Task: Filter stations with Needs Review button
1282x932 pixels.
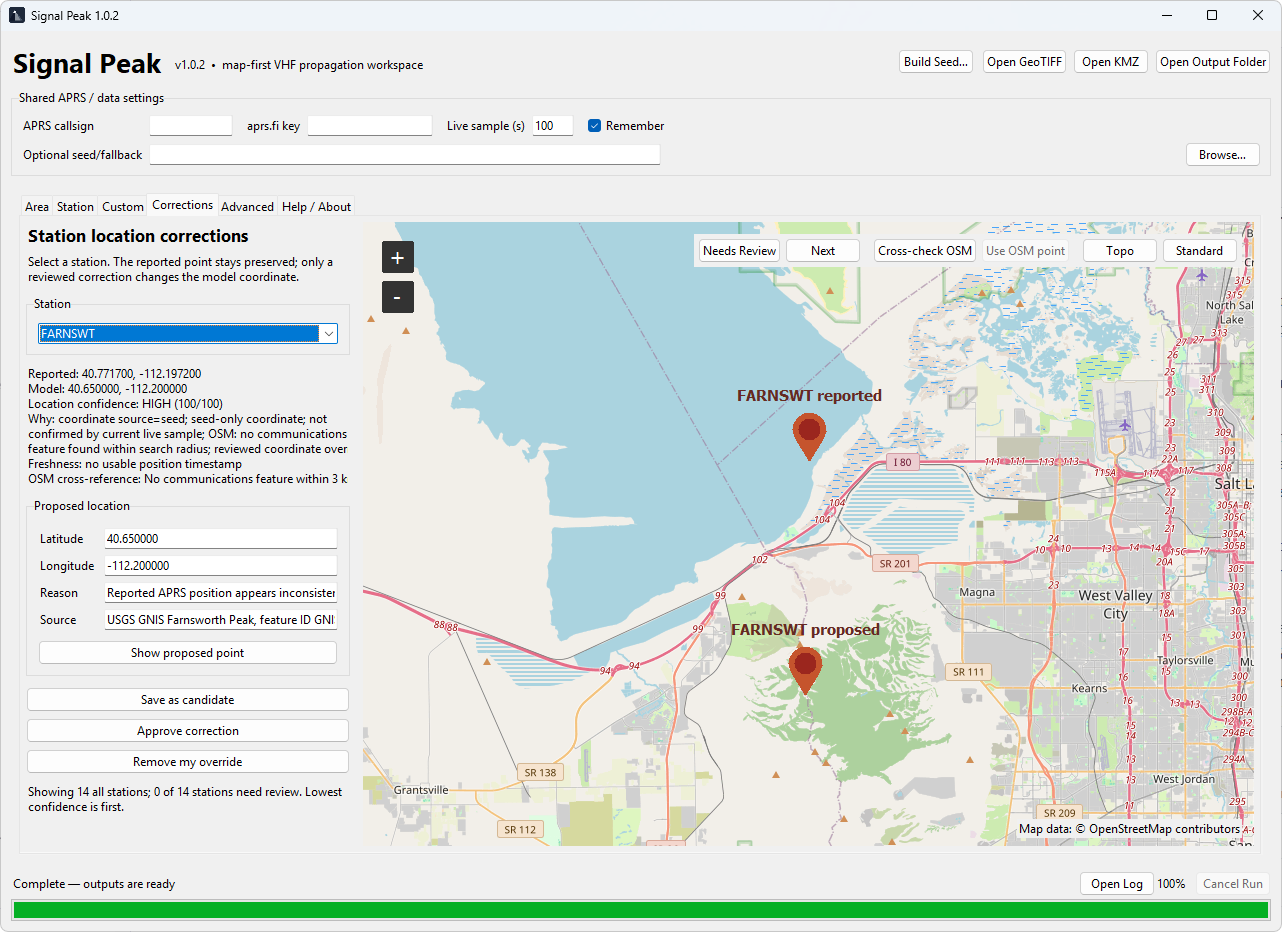Action: point(740,251)
